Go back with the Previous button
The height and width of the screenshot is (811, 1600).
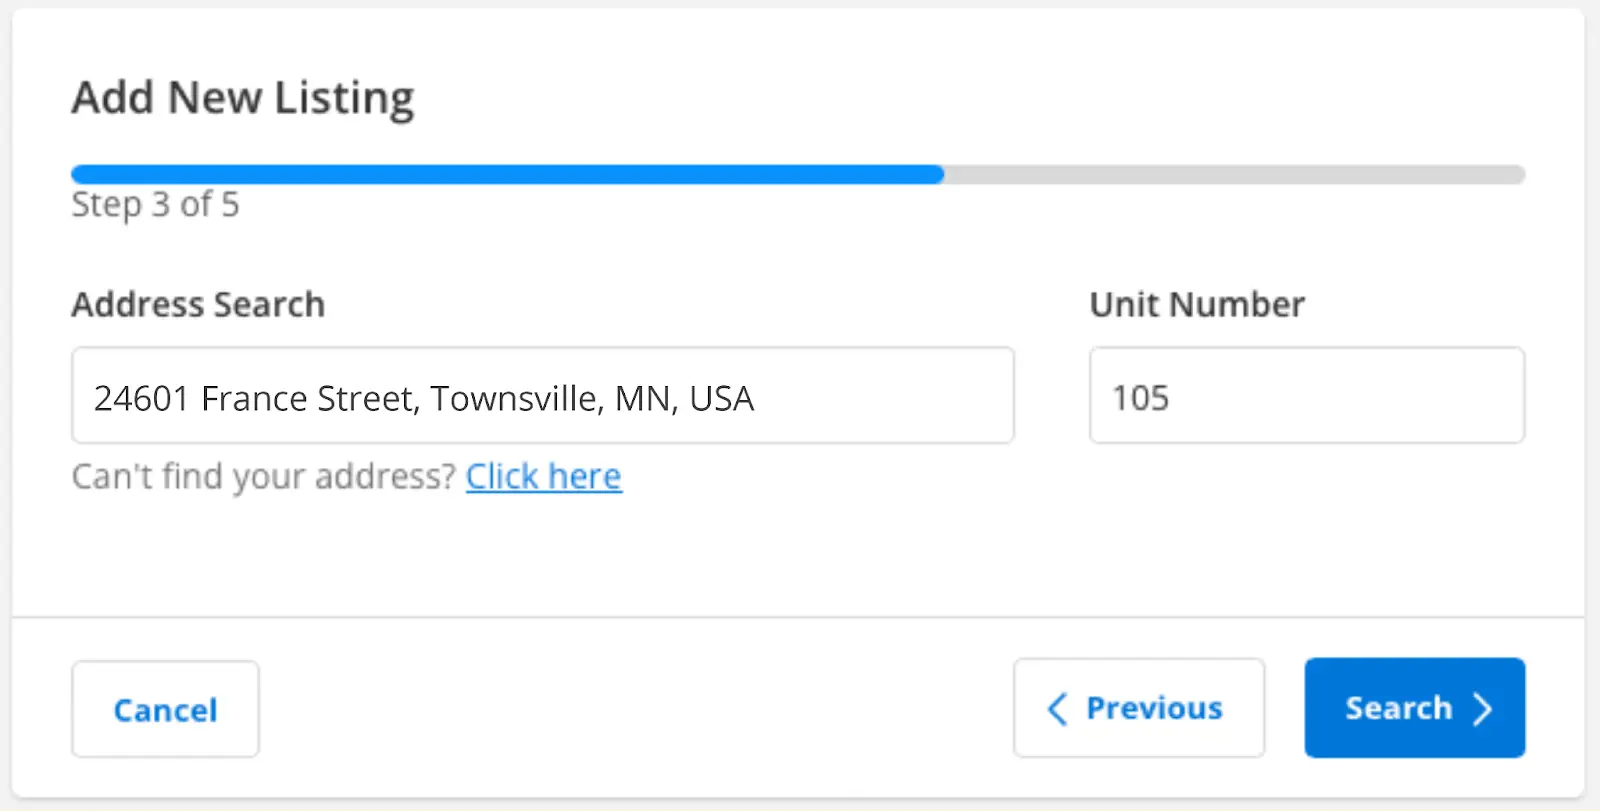coord(1139,707)
